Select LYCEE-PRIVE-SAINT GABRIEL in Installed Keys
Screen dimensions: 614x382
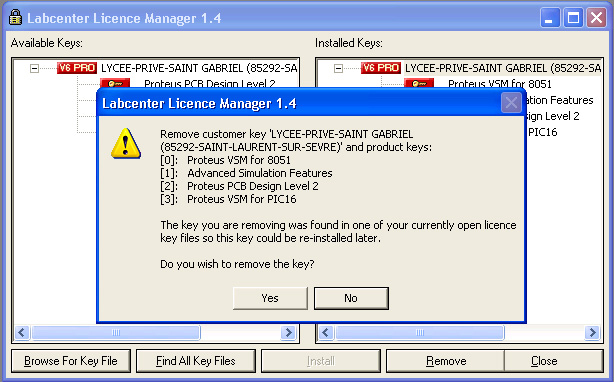coord(503,68)
